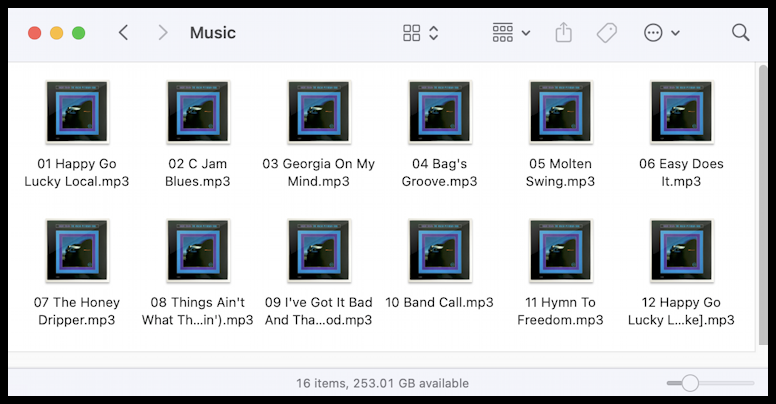Click filename 07 The Honey Dripper.mp3
776x404 pixels.
(77, 311)
